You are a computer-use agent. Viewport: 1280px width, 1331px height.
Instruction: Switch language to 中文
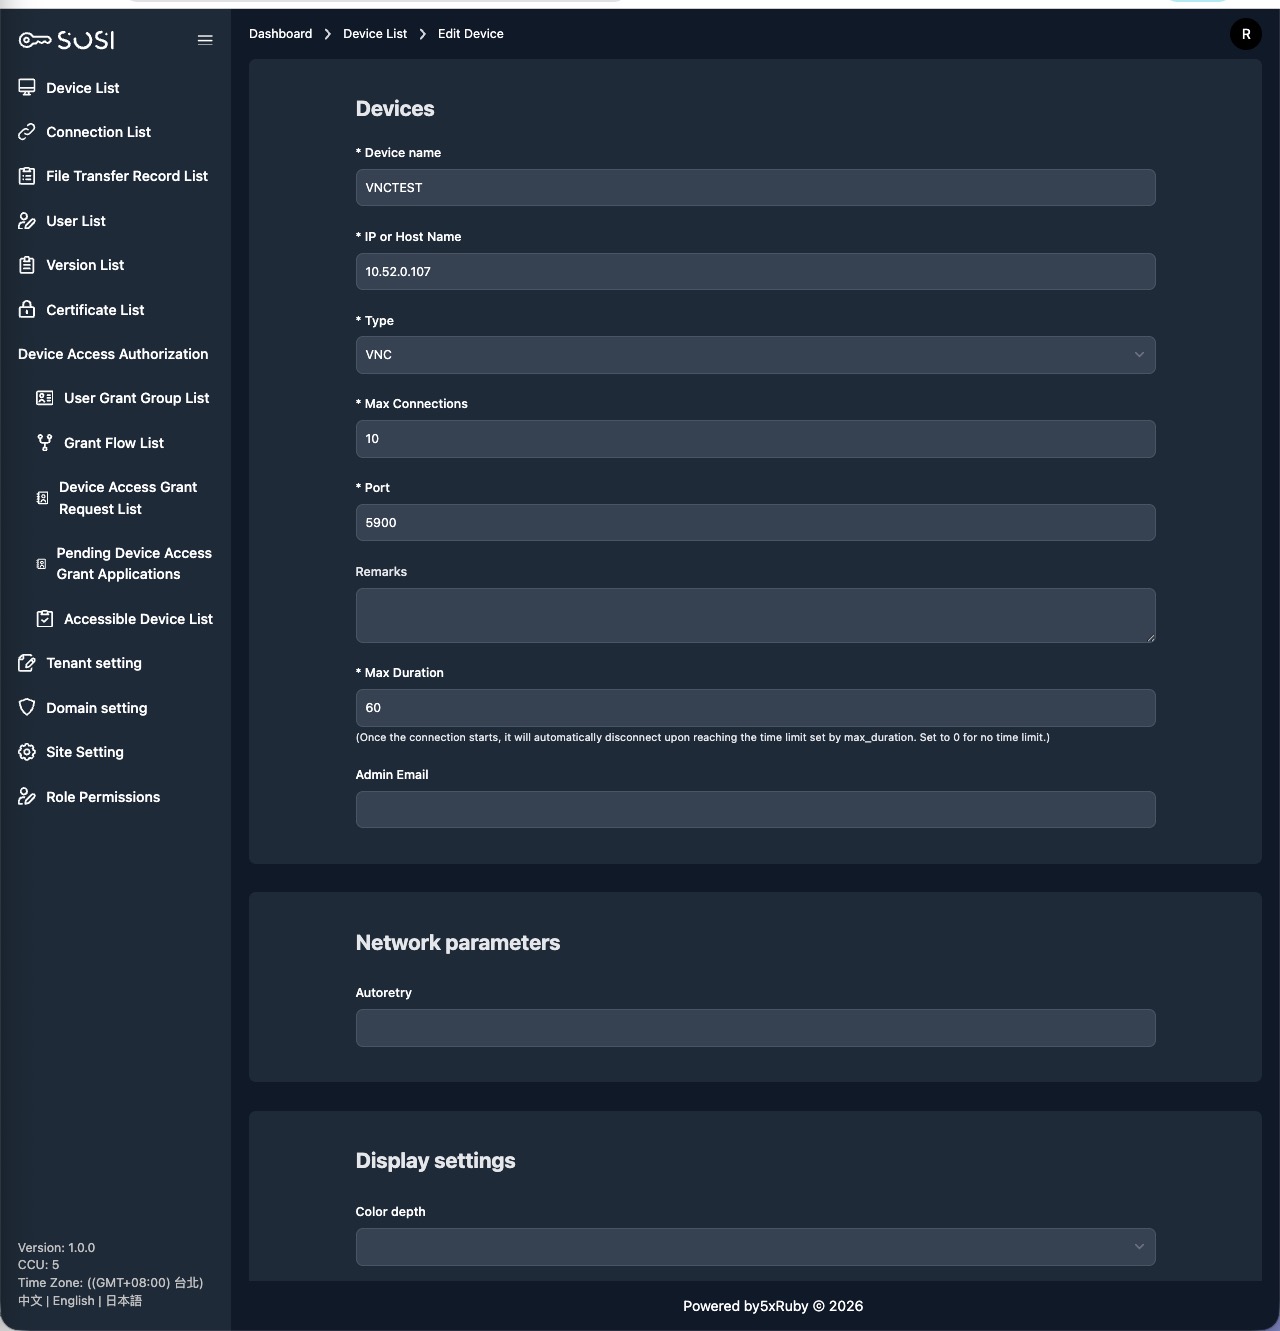point(30,1301)
